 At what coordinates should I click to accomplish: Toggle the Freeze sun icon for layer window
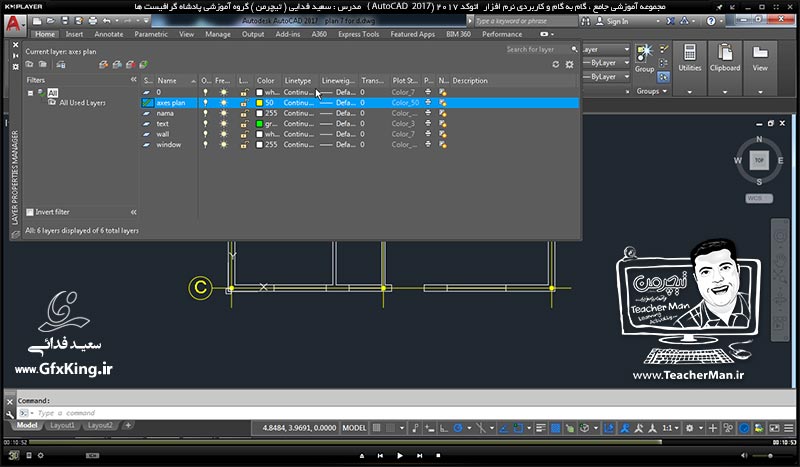223,145
